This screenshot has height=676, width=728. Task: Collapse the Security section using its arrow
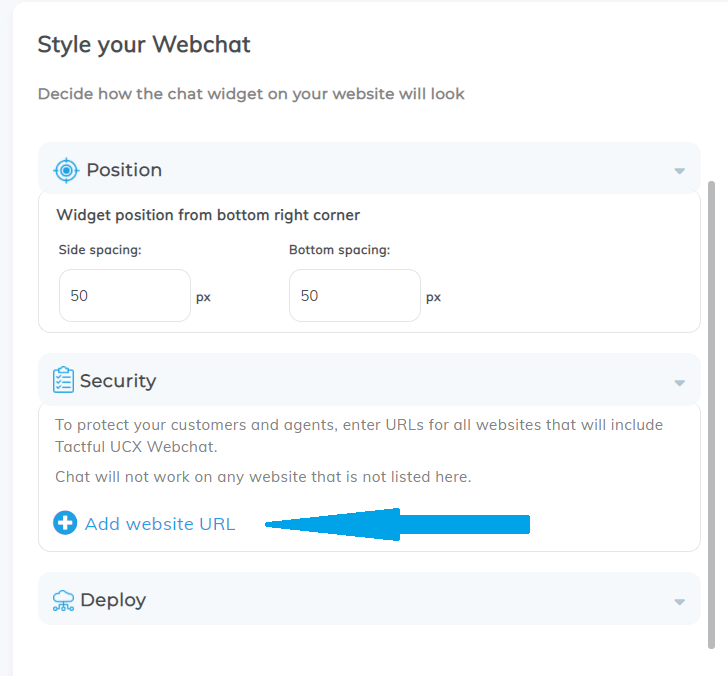679,383
